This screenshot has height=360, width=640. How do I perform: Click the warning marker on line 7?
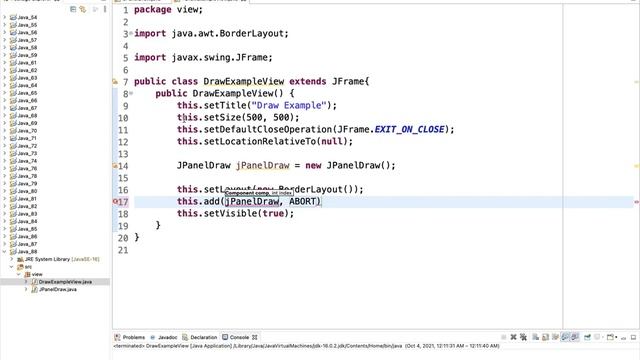[x=115, y=82]
